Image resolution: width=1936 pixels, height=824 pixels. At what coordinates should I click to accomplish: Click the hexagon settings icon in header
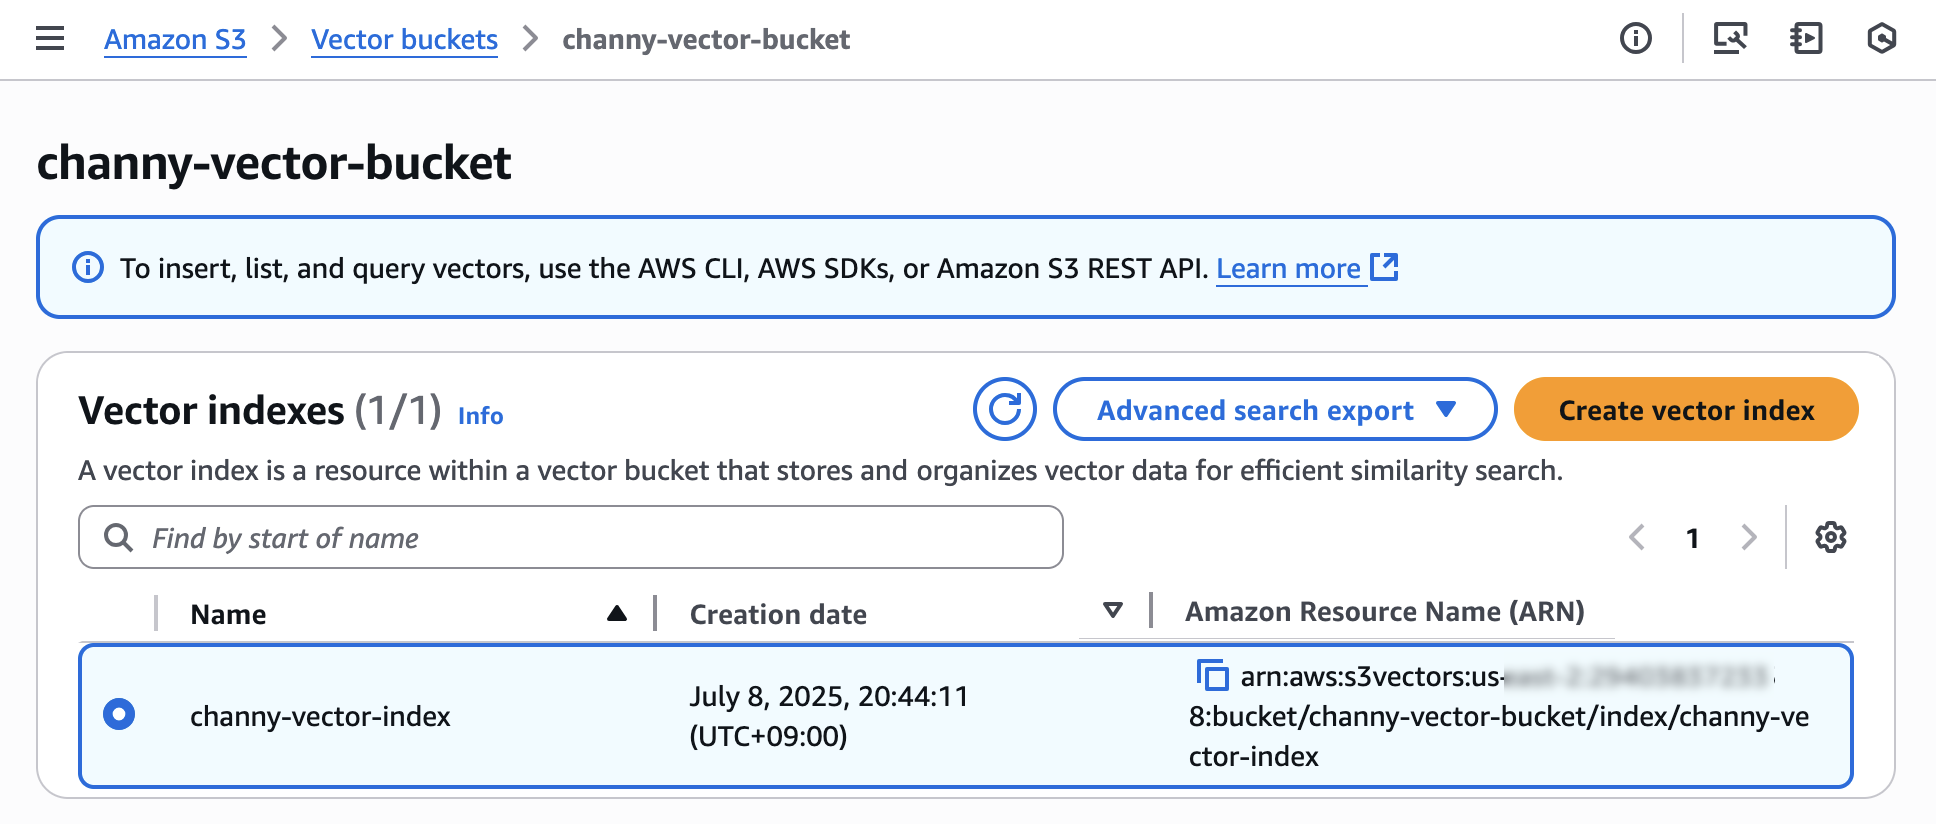1881,39
